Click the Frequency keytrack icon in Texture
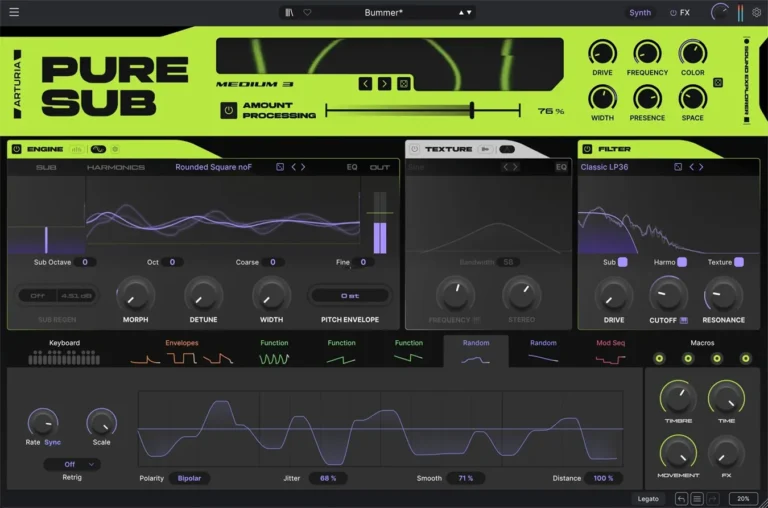Viewport: 768px width, 508px height. (477, 320)
